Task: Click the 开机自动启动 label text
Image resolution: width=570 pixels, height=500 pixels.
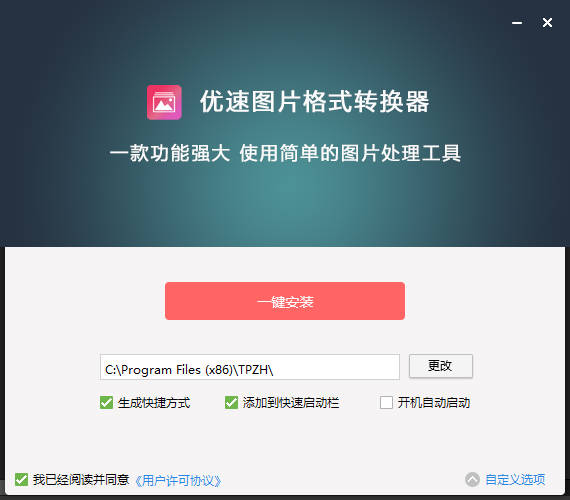Action: pyautogui.click(x=433, y=403)
